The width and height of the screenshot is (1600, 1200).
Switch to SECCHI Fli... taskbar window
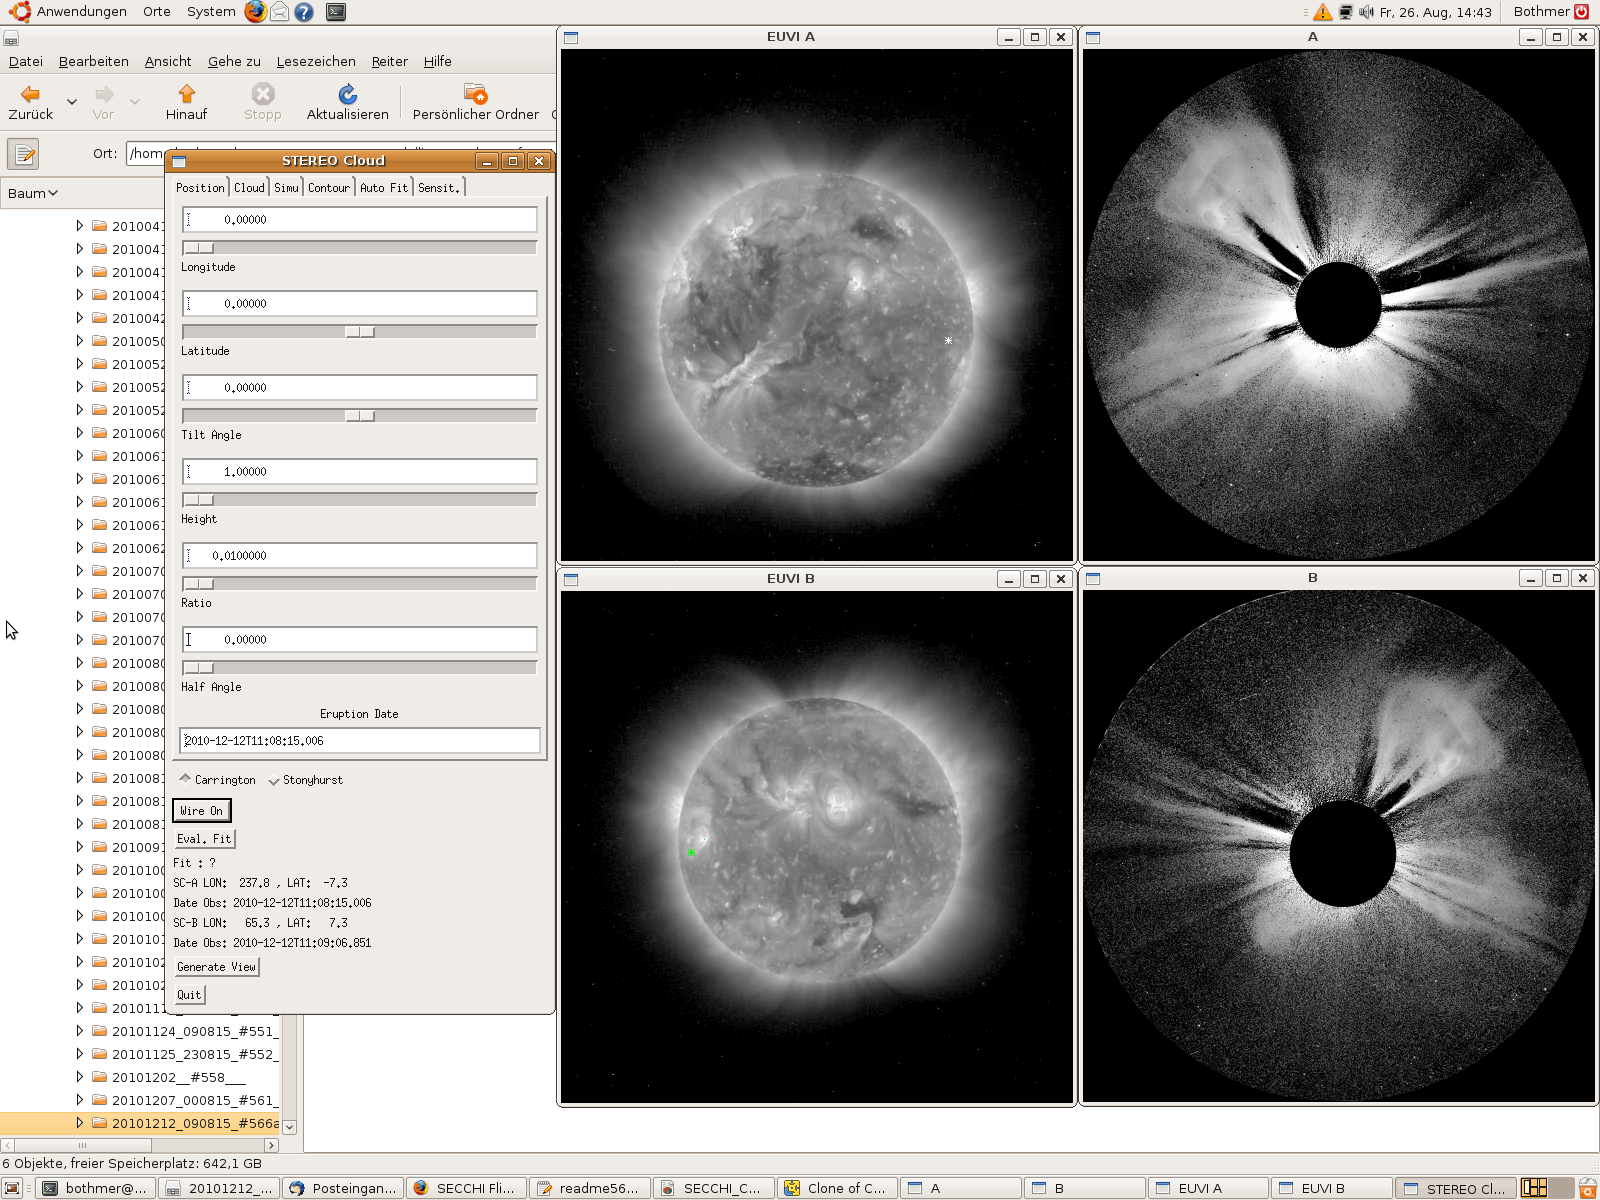click(465, 1188)
